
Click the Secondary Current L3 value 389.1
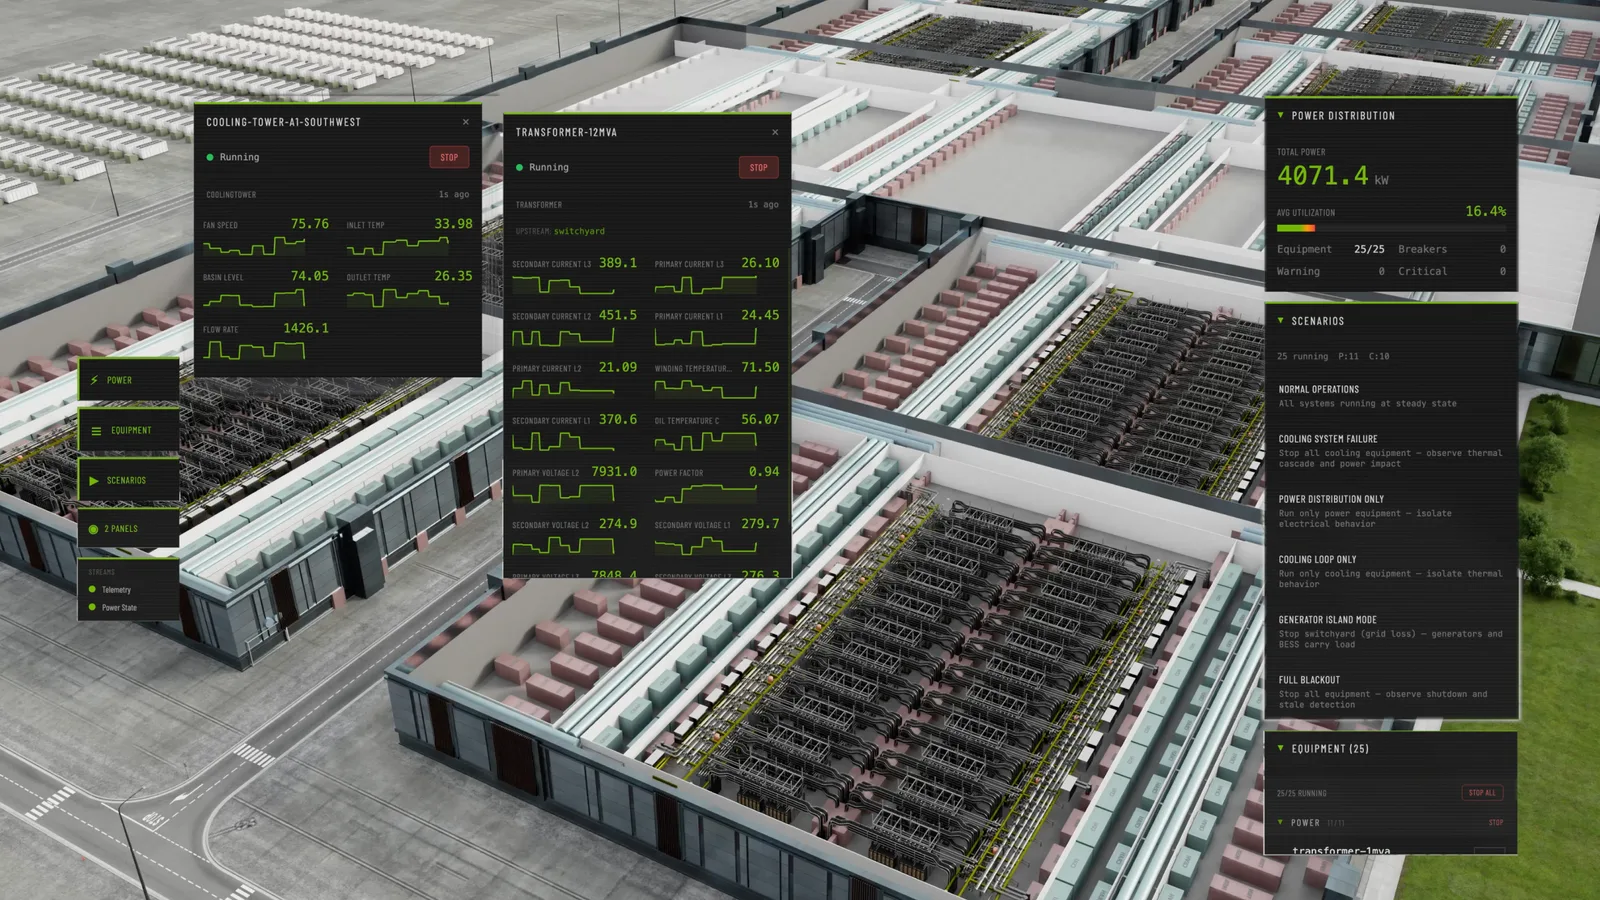click(x=618, y=263)
